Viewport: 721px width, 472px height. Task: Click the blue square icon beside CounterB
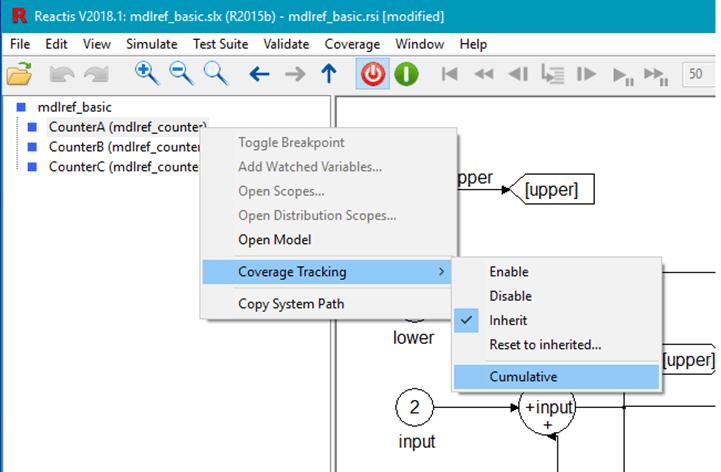click(x=32, y=147)
